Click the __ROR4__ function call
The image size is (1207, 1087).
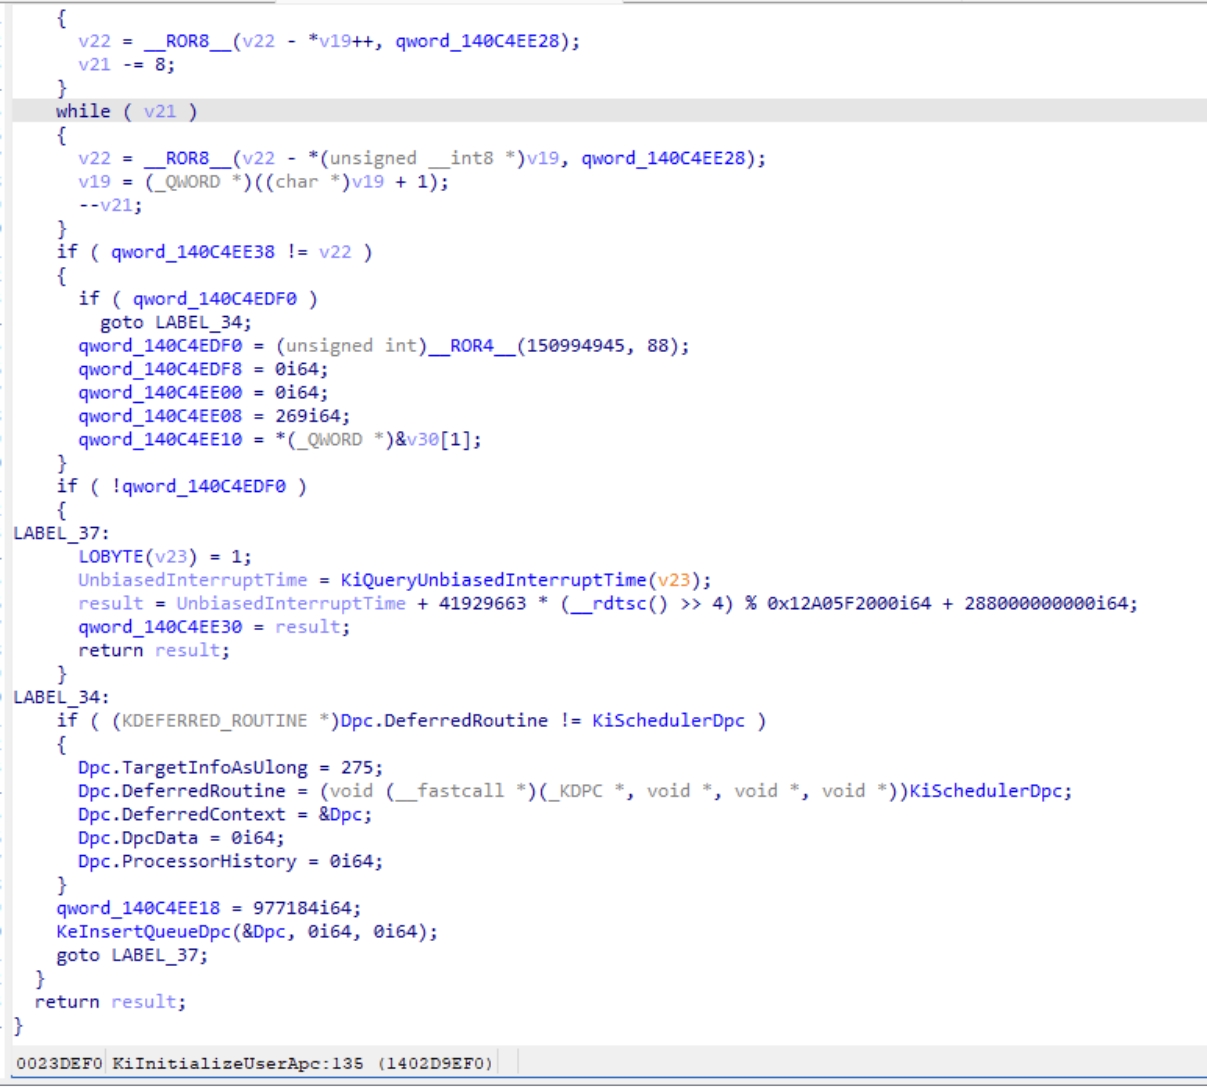[471, 346]
